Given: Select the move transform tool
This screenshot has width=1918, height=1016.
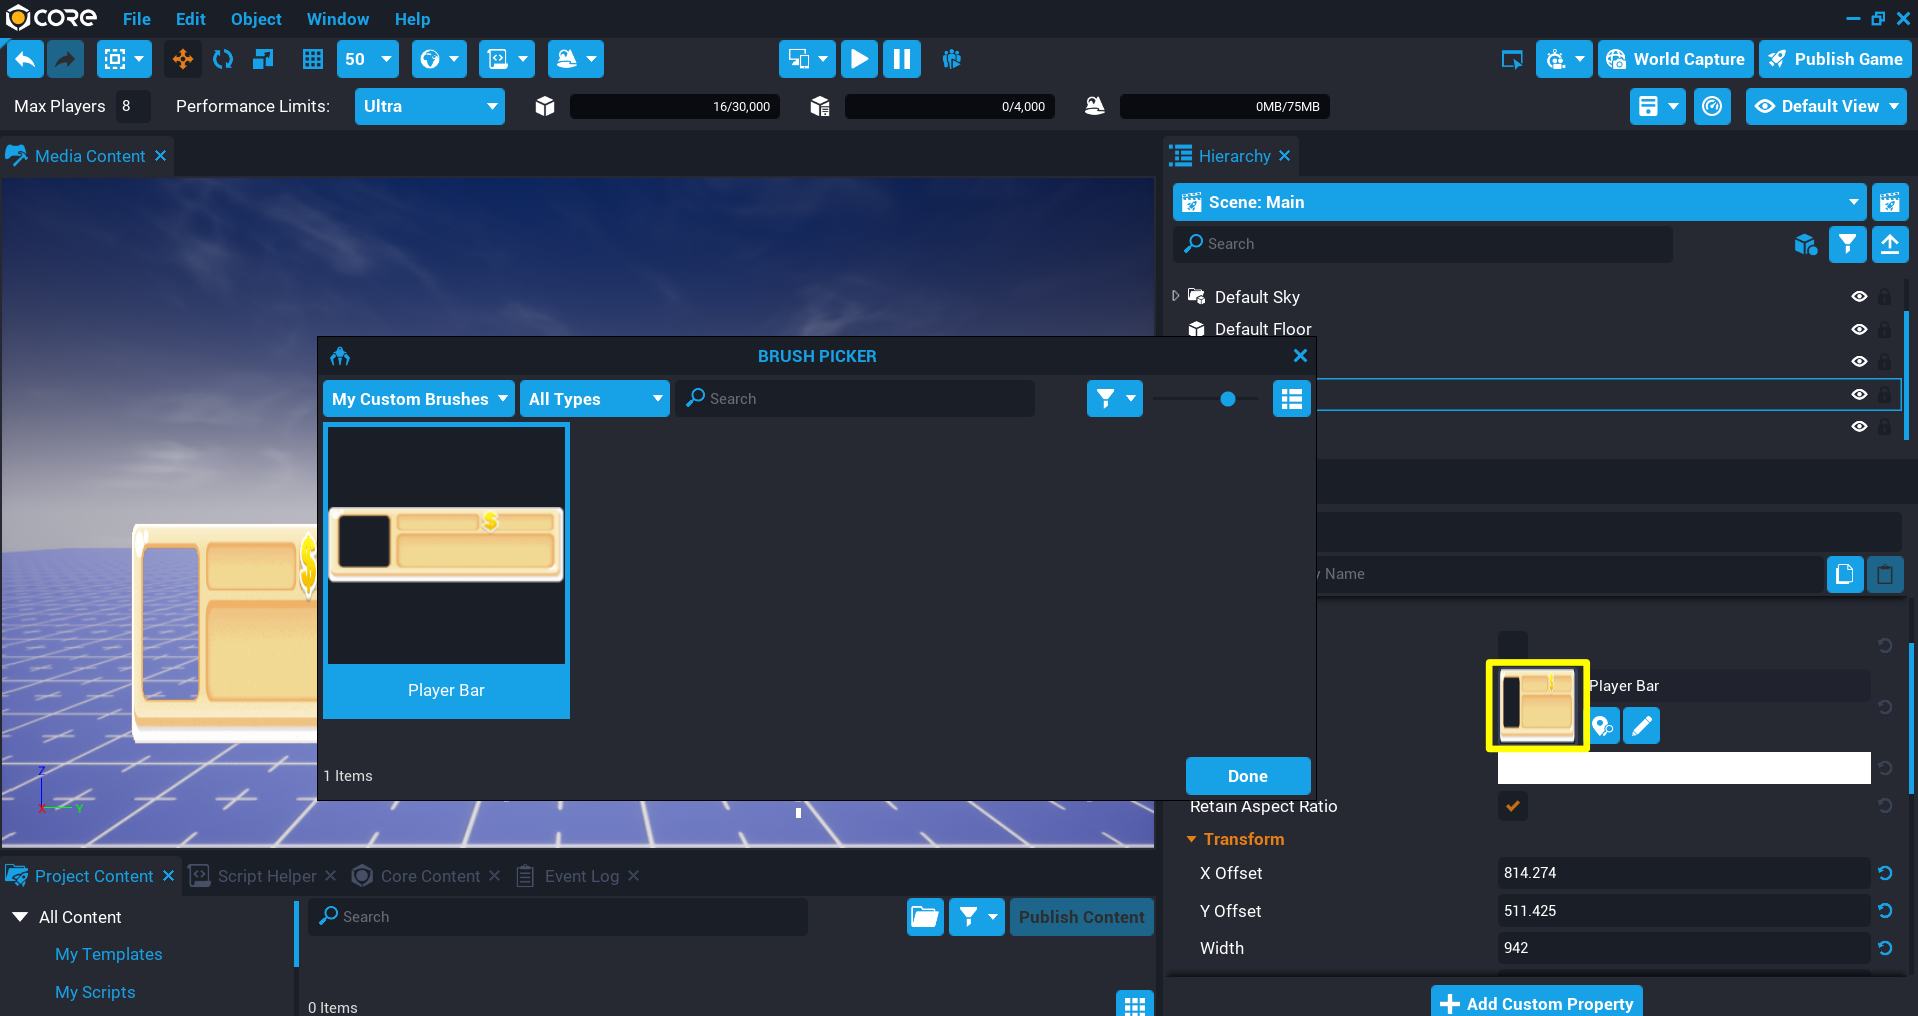Looking at the screenshot, I should 183,60.
